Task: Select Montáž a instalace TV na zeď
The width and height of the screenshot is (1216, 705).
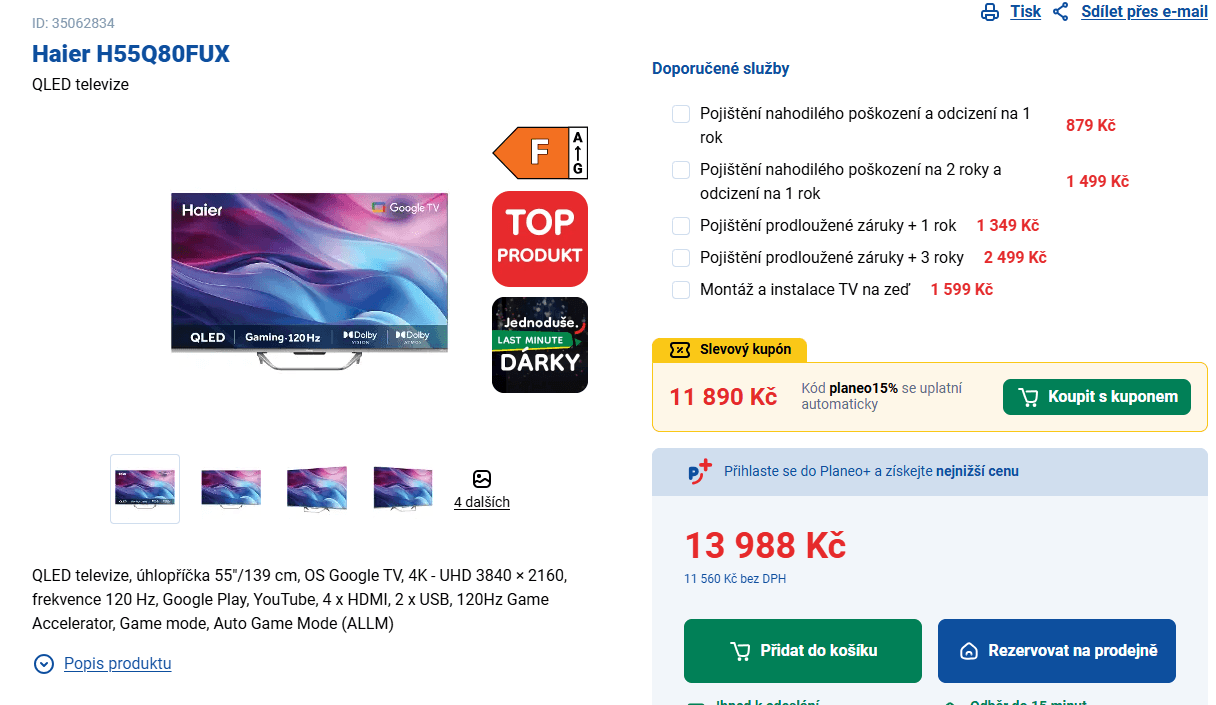Action: tap(681, 289)
